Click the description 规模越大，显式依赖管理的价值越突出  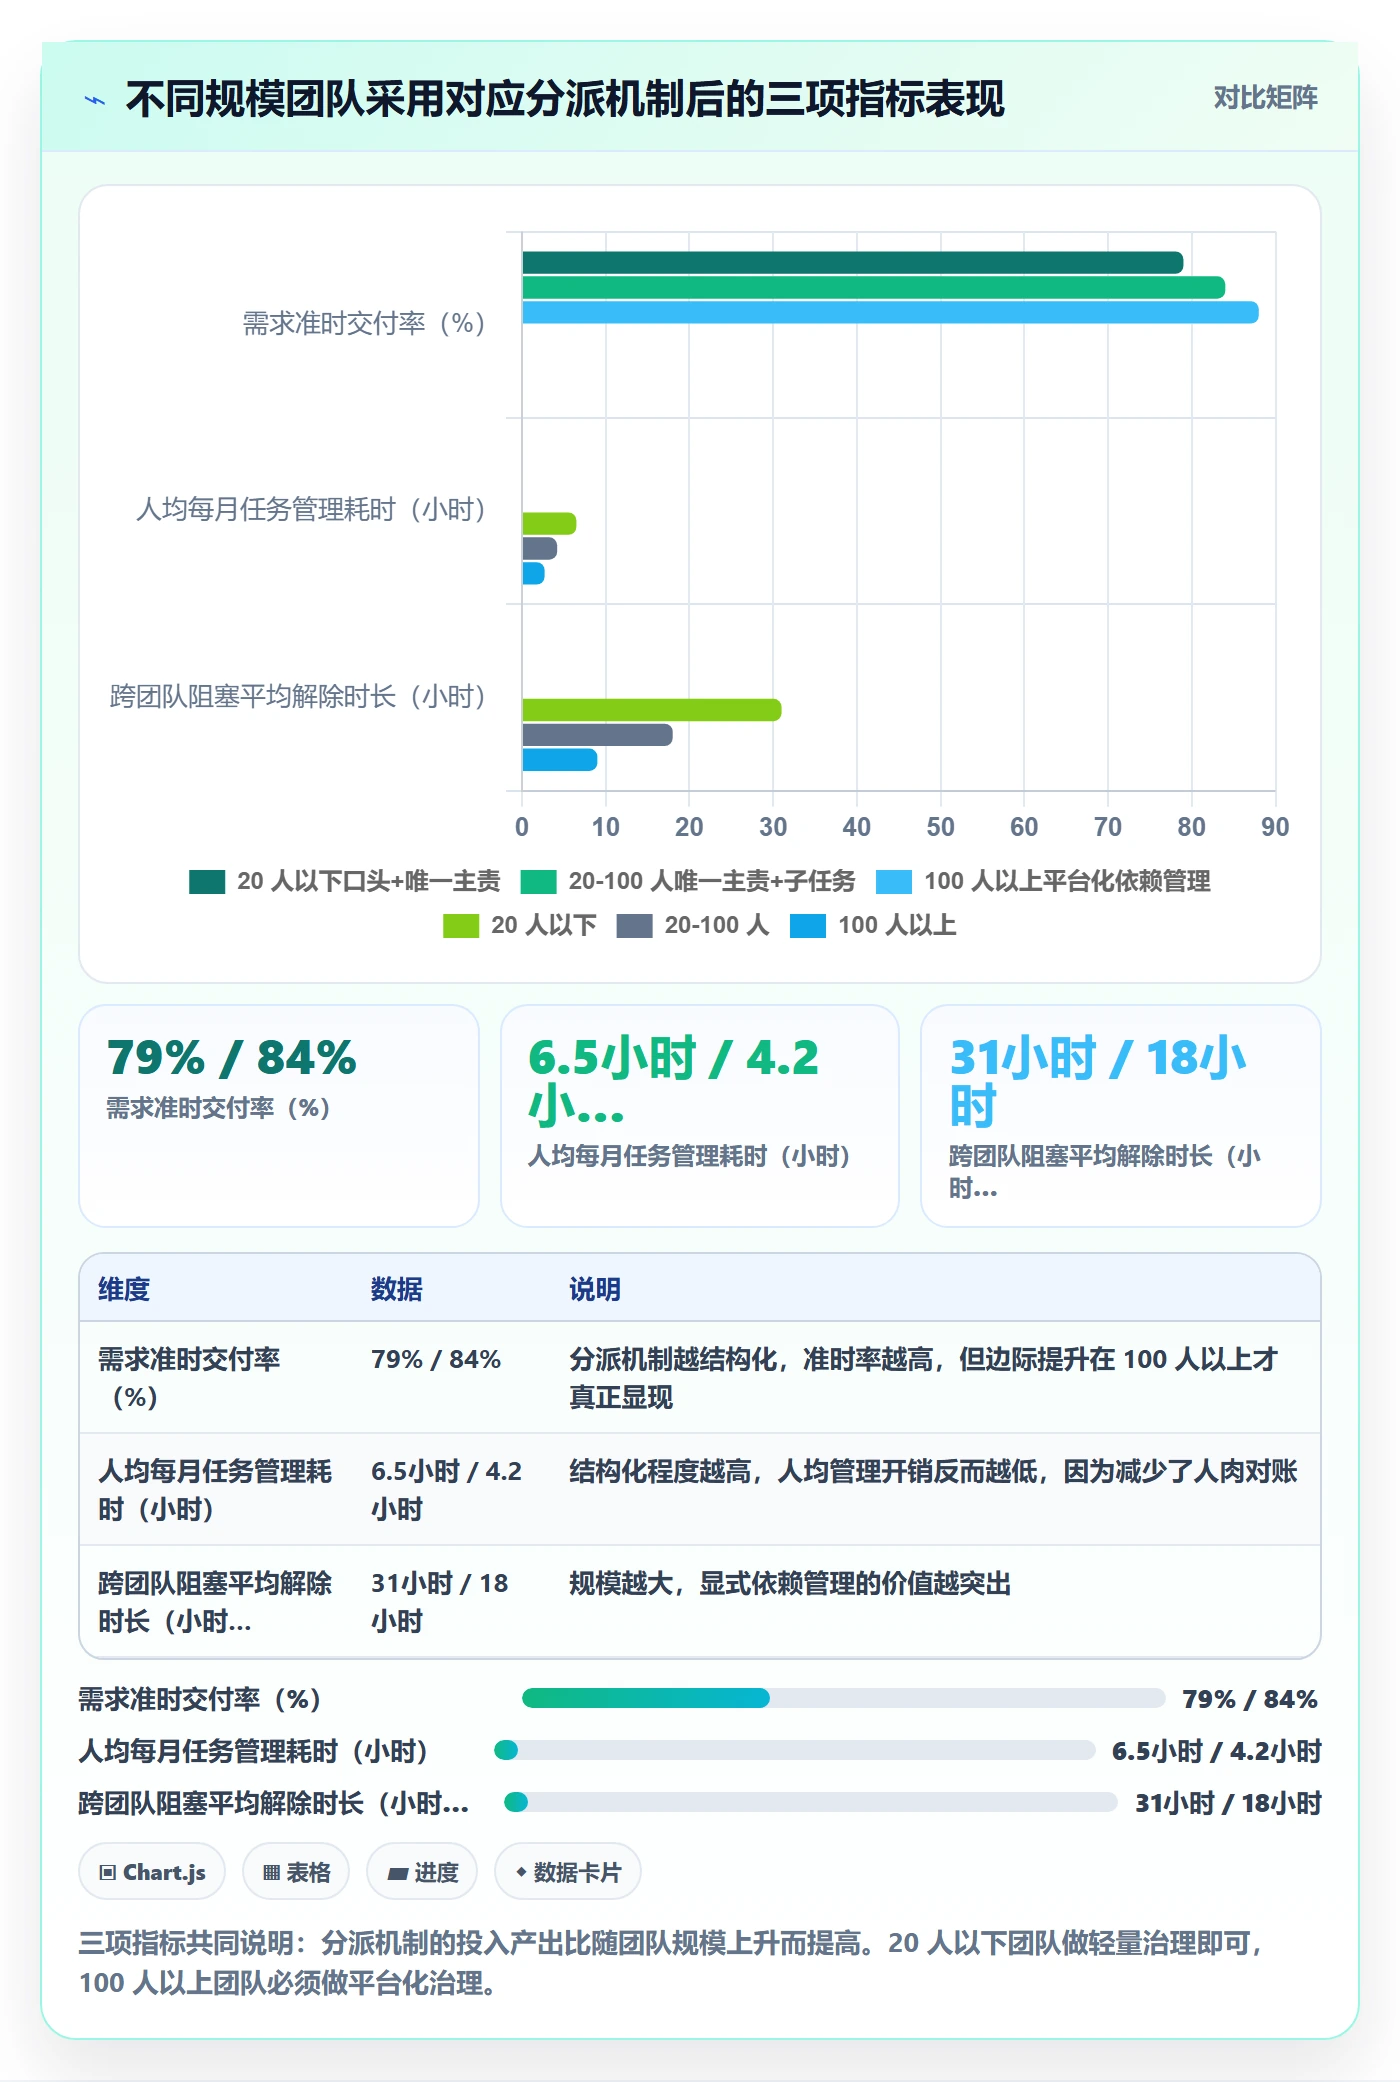coord(790,1583)
